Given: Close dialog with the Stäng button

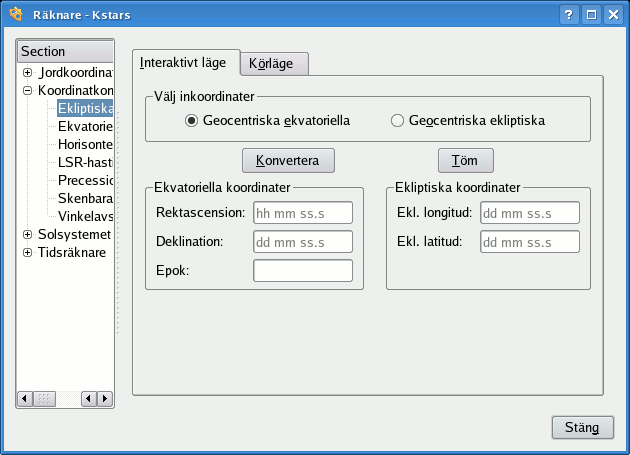Looking at the screenshot, I should 582,427.
